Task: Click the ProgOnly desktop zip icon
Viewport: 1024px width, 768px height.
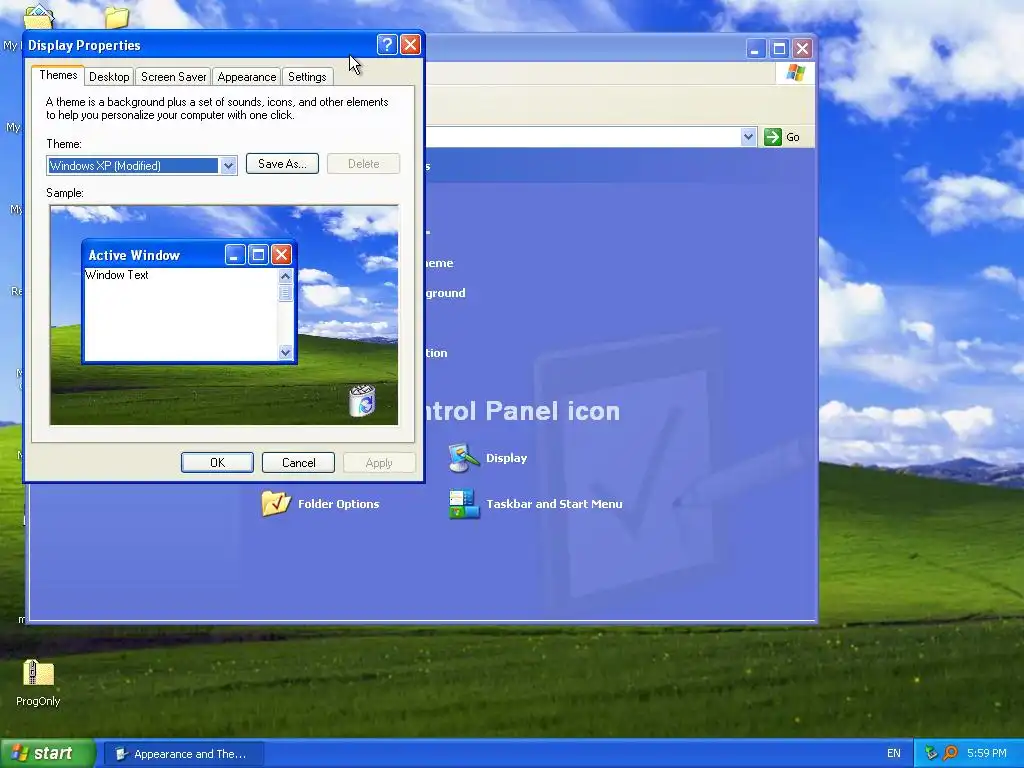Action: 38,674
